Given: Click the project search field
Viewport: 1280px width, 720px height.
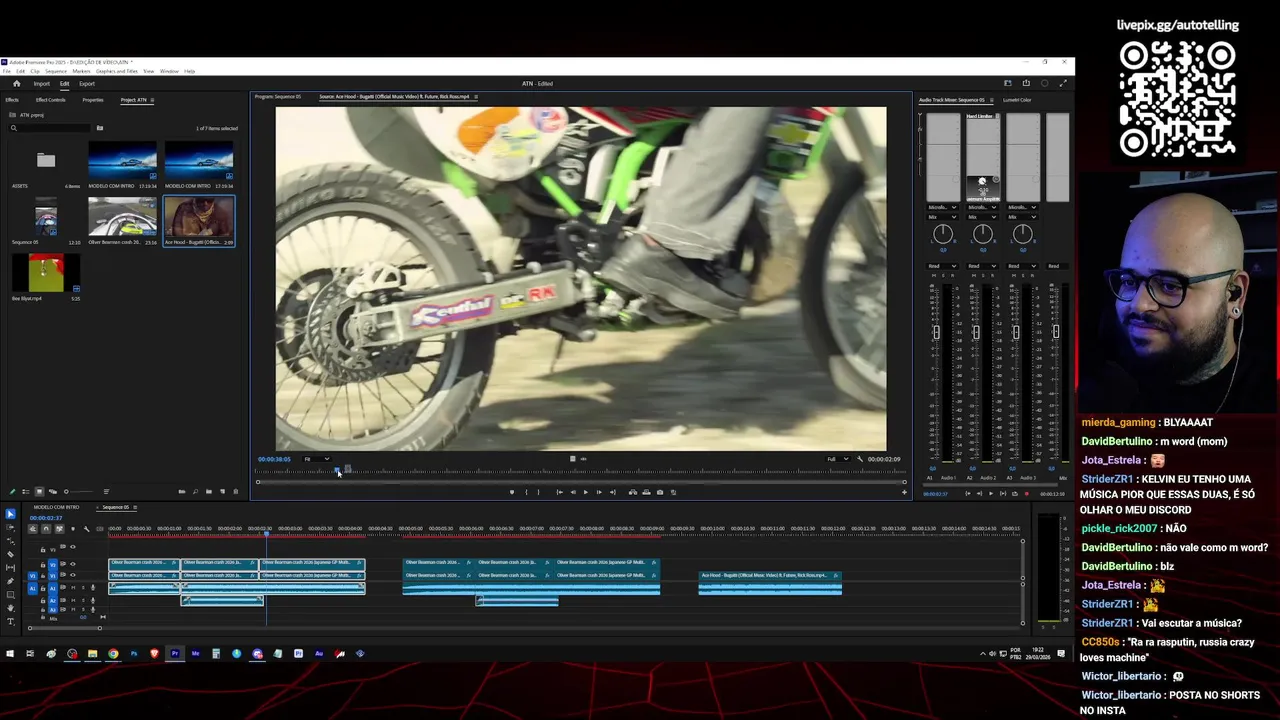Looking at the screenshot, I should (x=50, y=128).
